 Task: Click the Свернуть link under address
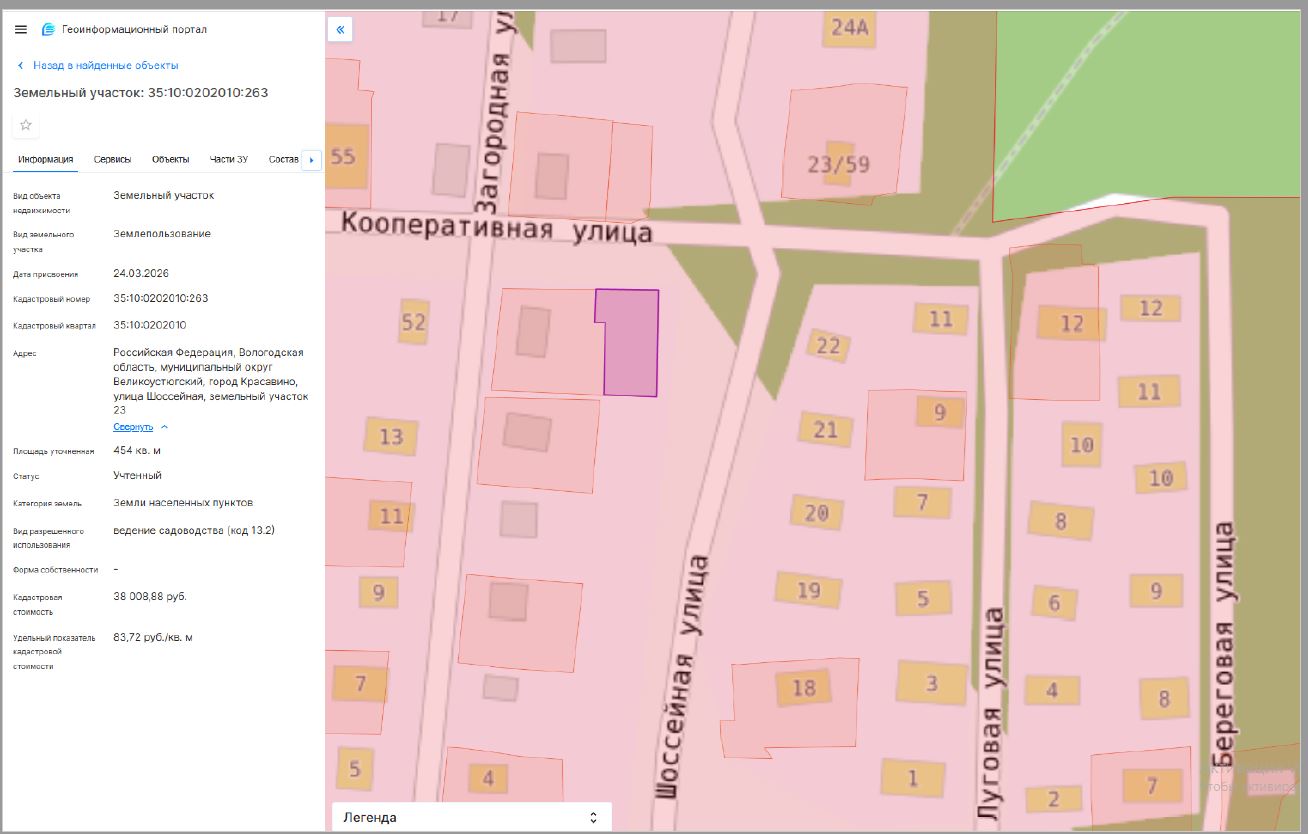[133, 427]
